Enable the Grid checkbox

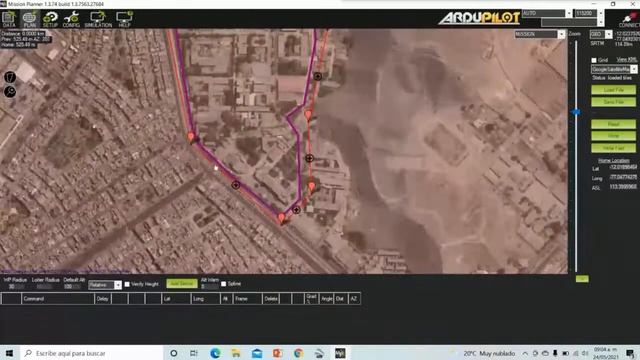click(x=594, y=60)
